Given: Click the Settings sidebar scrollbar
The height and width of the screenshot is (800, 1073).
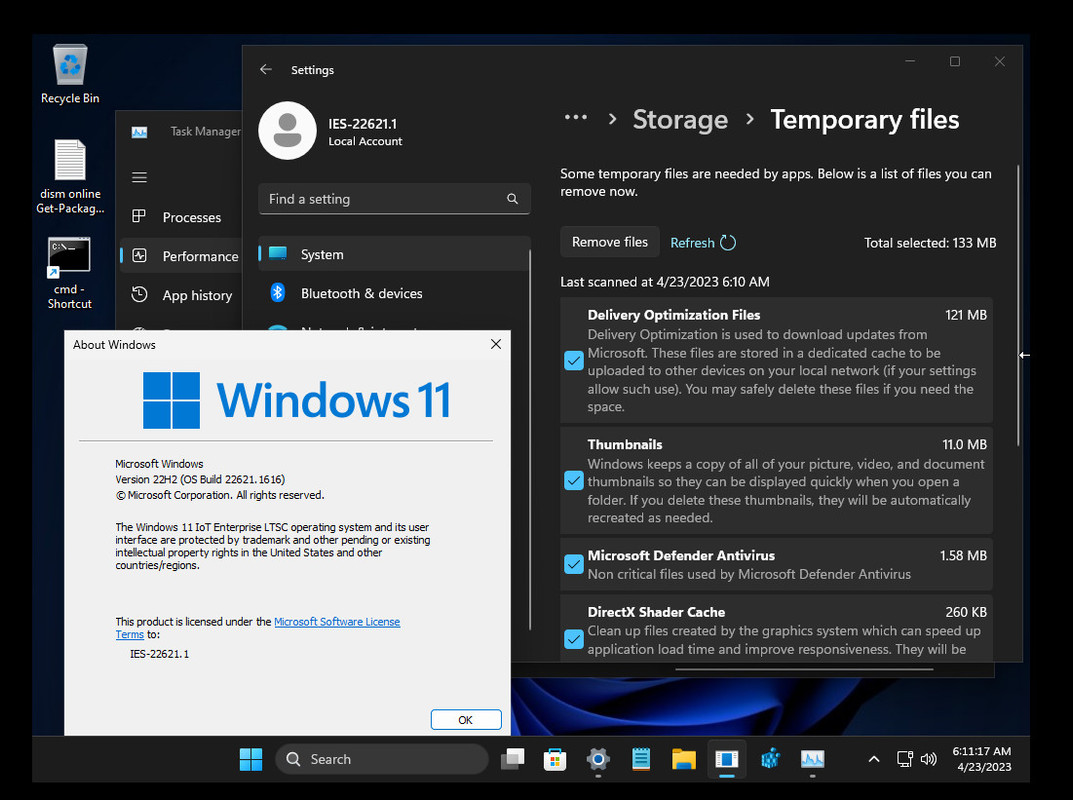Looking at the screenshot, I should pyautogui.click(x=530, y=439).
